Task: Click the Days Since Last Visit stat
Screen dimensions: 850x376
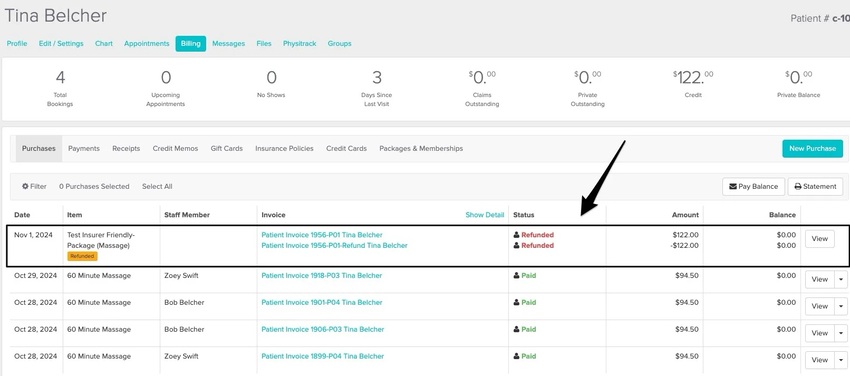Action: coord(377,88)
